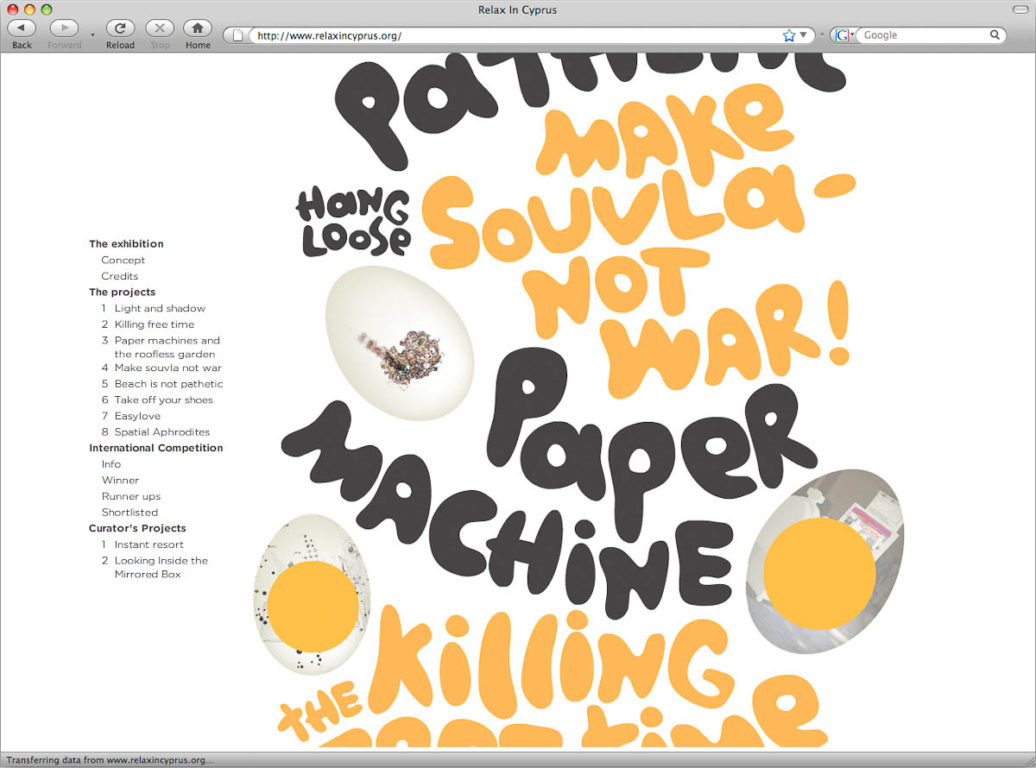Open the URL history dropdown arrow

(803, 35)
